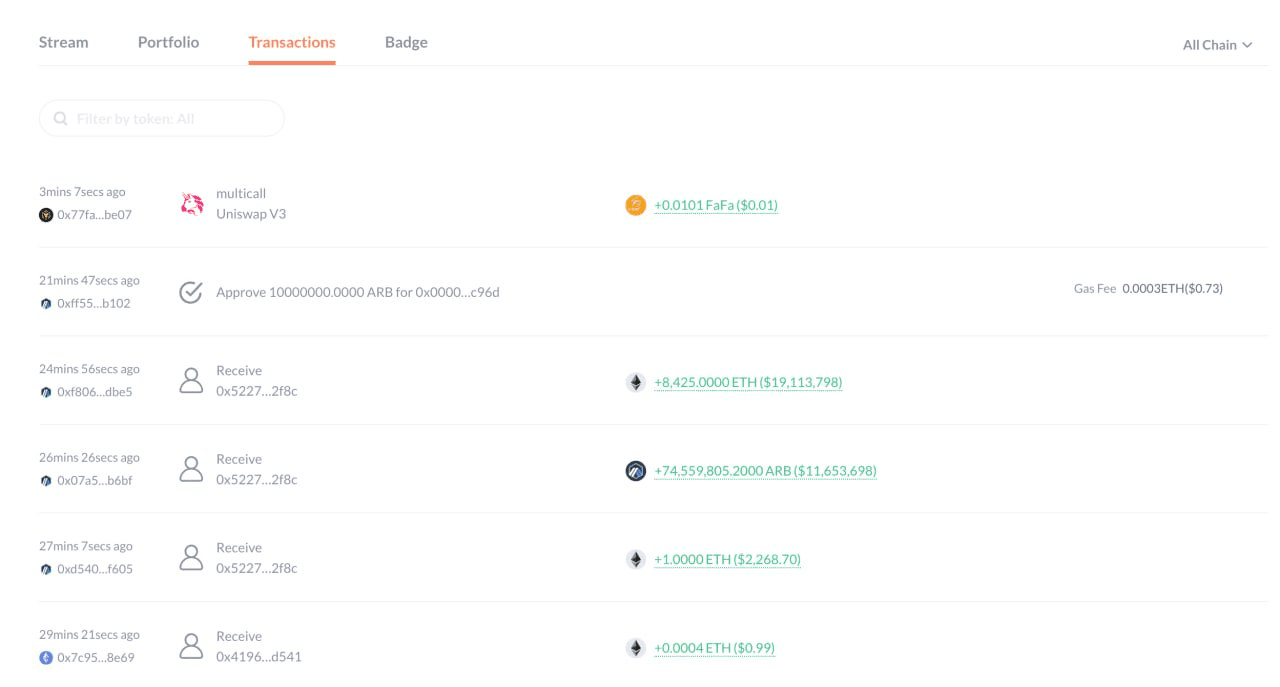Click the Approve 10000000.0000 ARB text
Screen dimensions: 1280x687
point(358,293)
